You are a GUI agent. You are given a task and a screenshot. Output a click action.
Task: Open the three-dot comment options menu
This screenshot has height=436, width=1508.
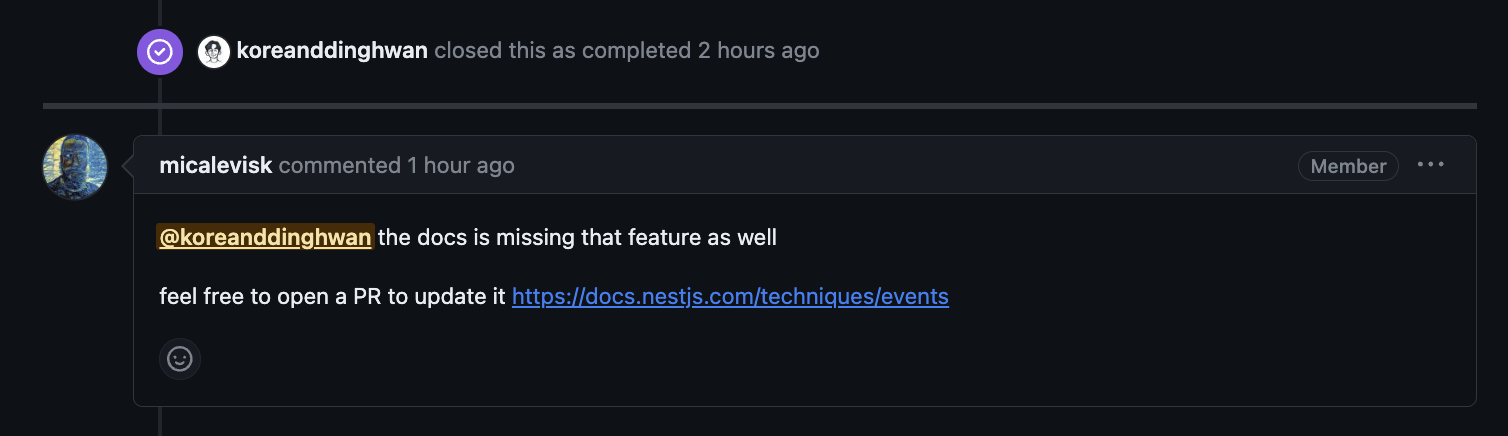point(1431,165)
